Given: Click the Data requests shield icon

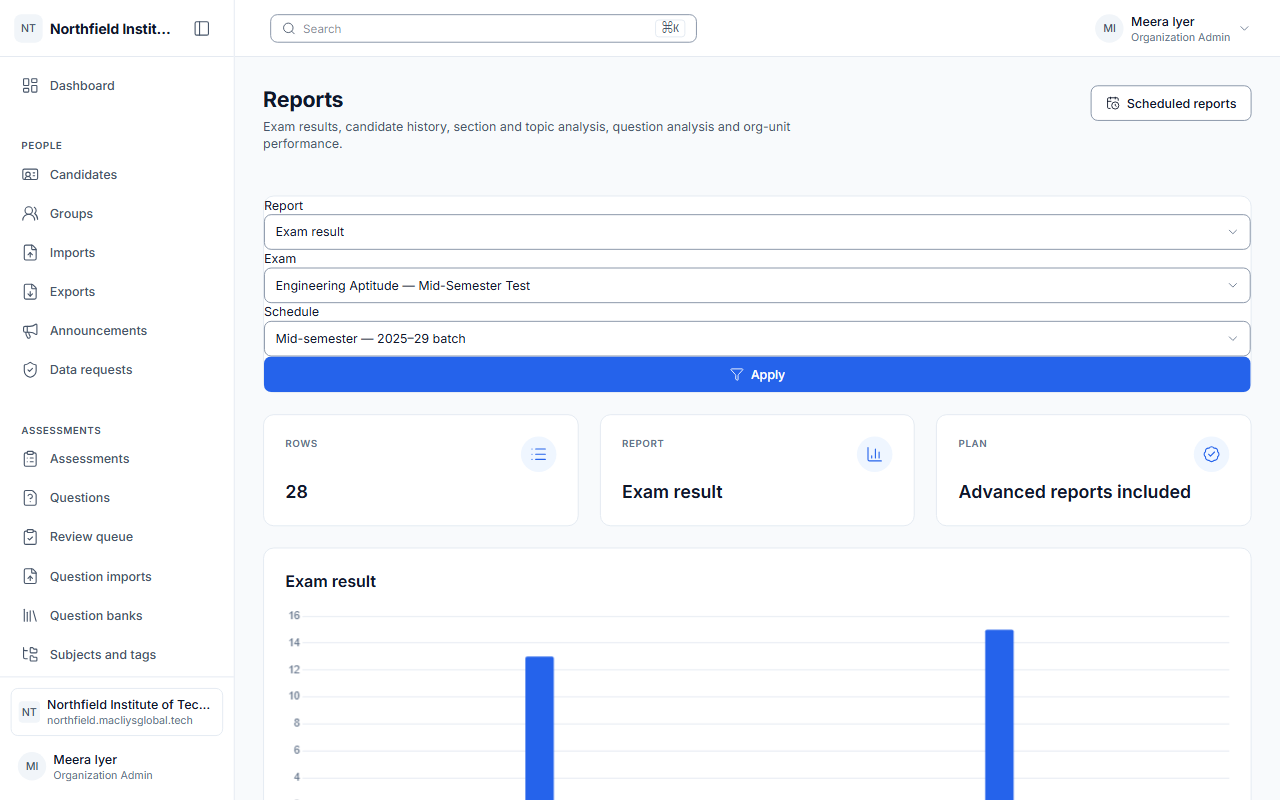Looking at the screenshot, I should pos(30,370).
